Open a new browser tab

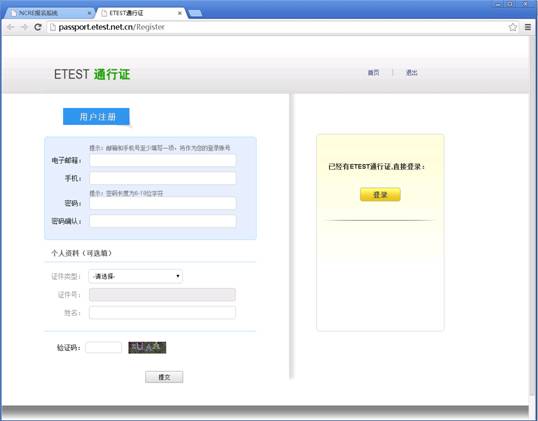(x=195, y=13)
